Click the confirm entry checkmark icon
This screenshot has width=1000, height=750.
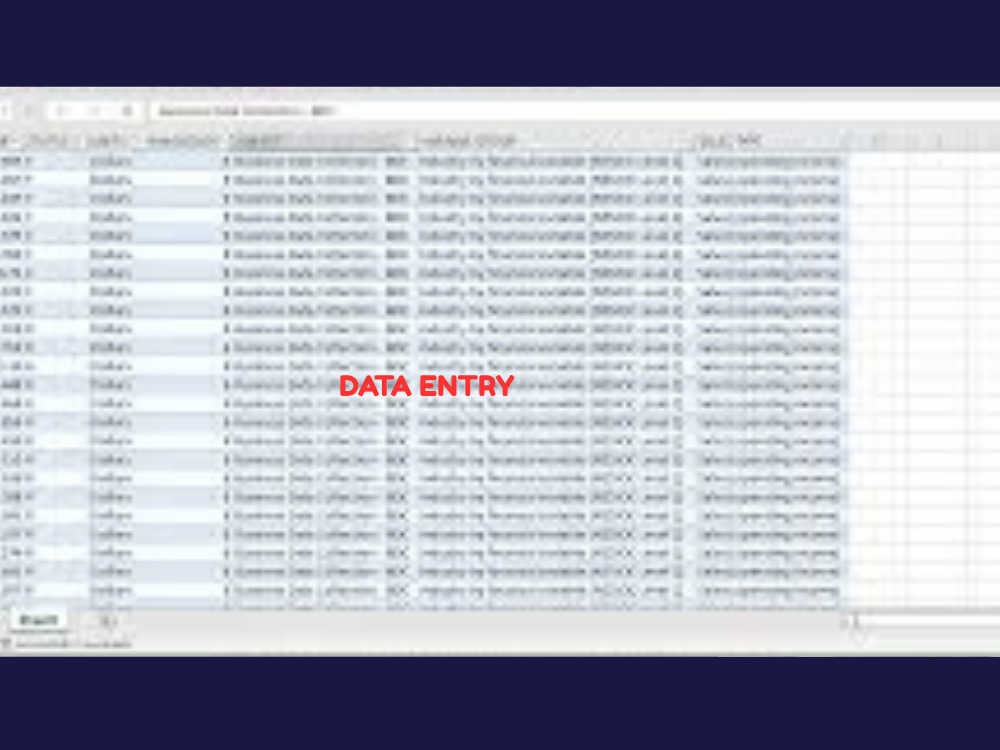pyautogui.click(x=94, y=111)
